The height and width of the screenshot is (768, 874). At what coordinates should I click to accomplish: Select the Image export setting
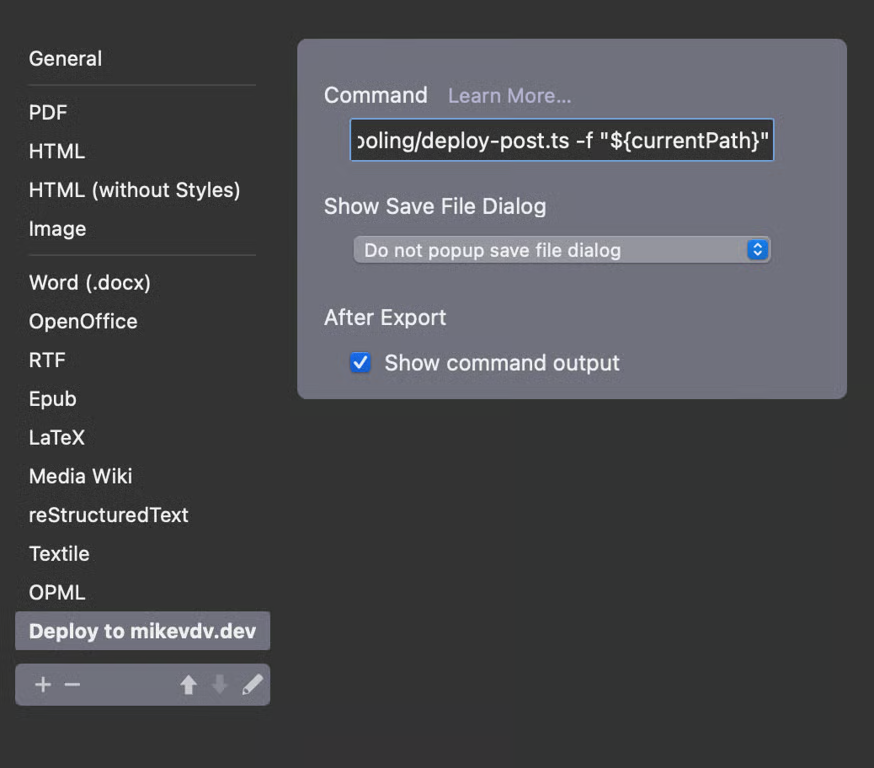point(57,229)
